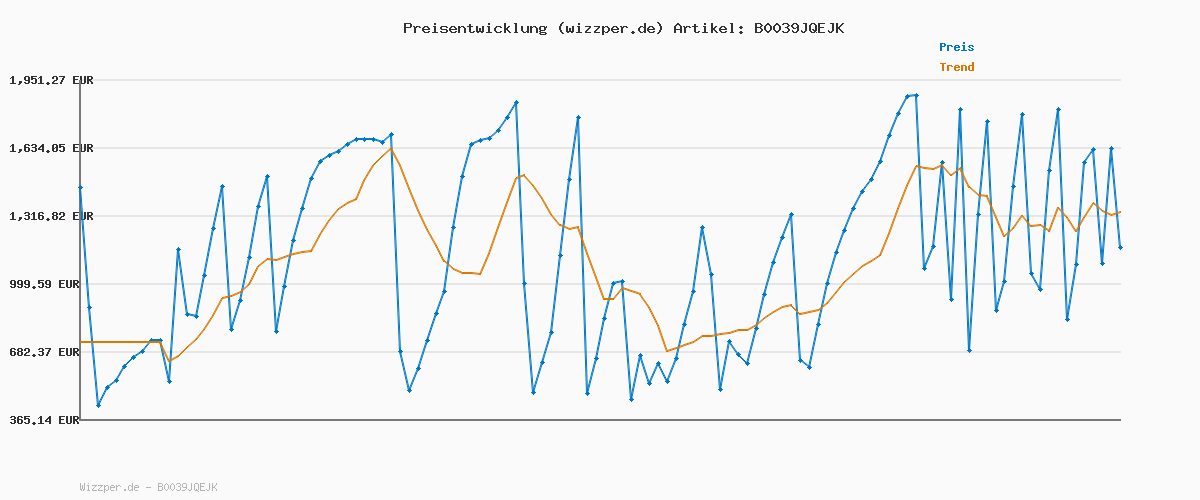Select the highest blue price data point

point(916,95)
